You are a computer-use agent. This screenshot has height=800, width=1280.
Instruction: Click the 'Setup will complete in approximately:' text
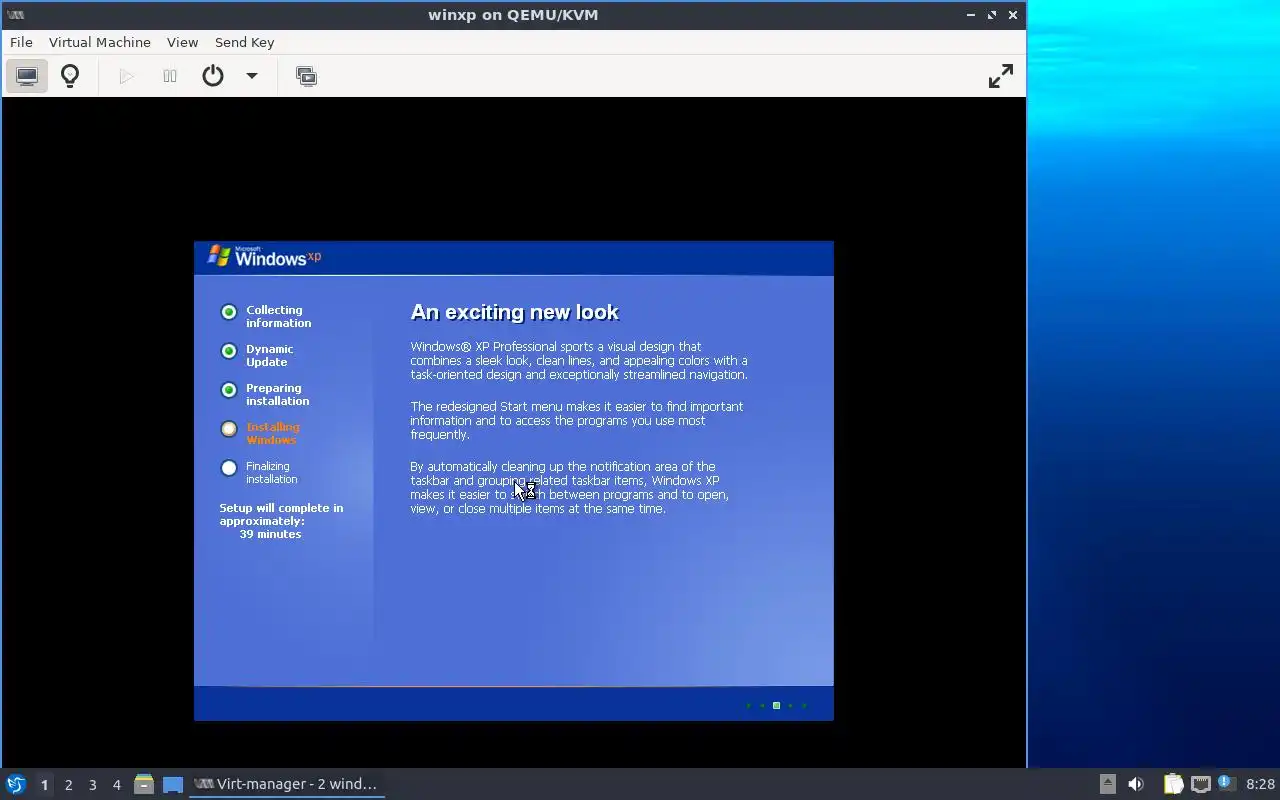(281, 514)
